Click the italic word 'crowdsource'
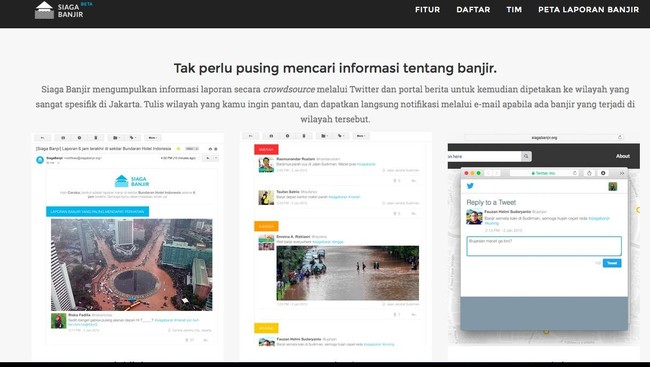 pyautogui.click(x=289, y=89)
